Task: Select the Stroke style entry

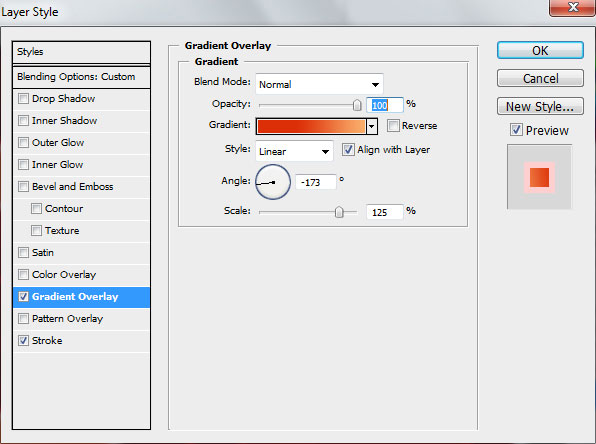Action: point(81,341)
